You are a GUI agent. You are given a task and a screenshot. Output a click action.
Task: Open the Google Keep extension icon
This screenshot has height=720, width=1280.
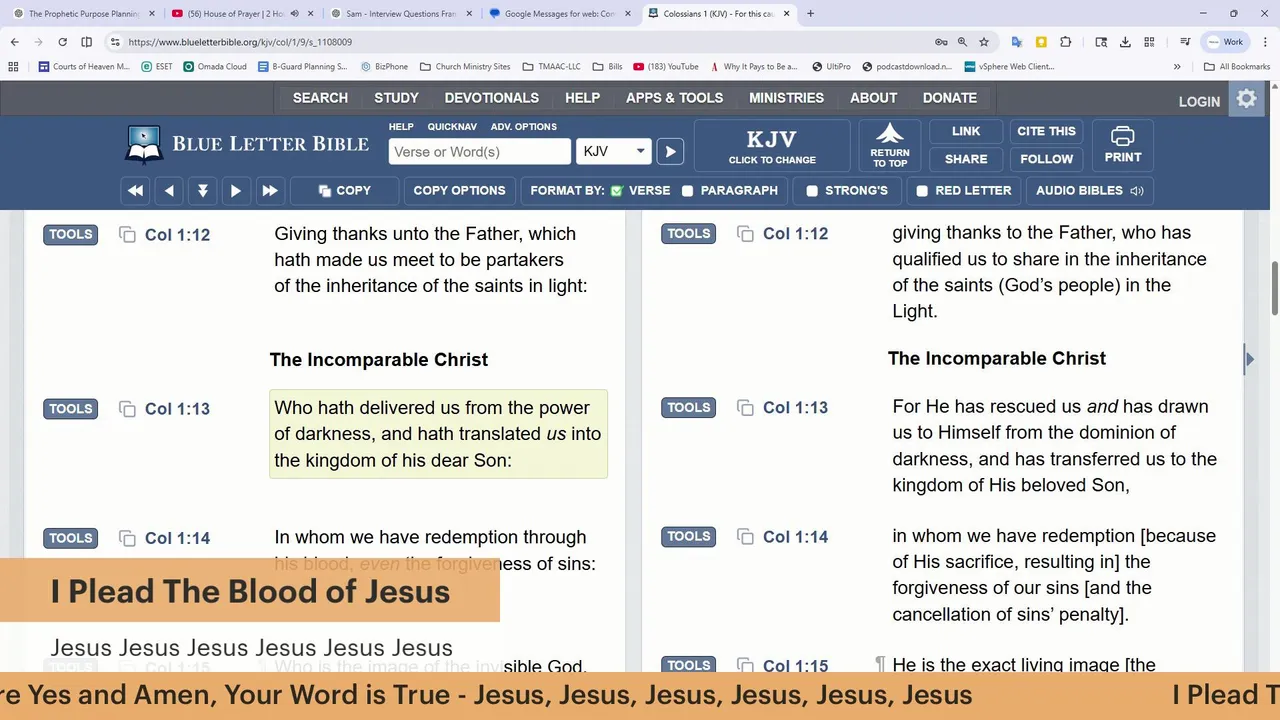(x=1041, y=42)
